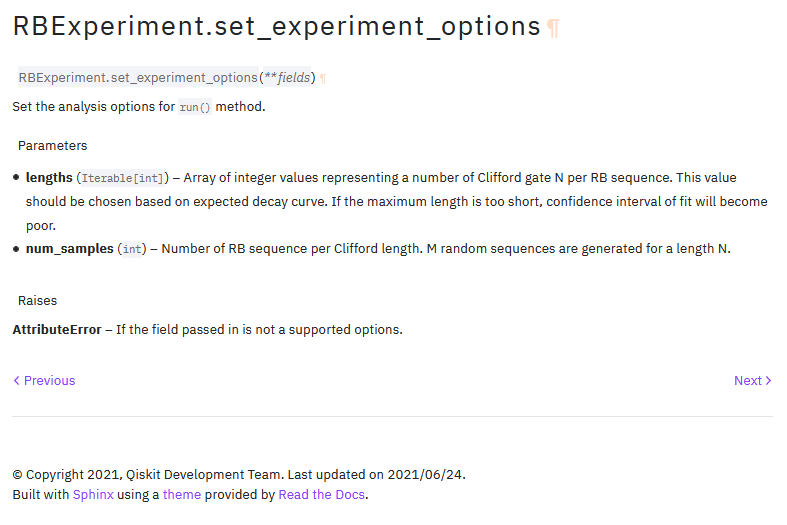Click the AttributeError exception name
787x525 pixels.
click(x=57, y=330)
